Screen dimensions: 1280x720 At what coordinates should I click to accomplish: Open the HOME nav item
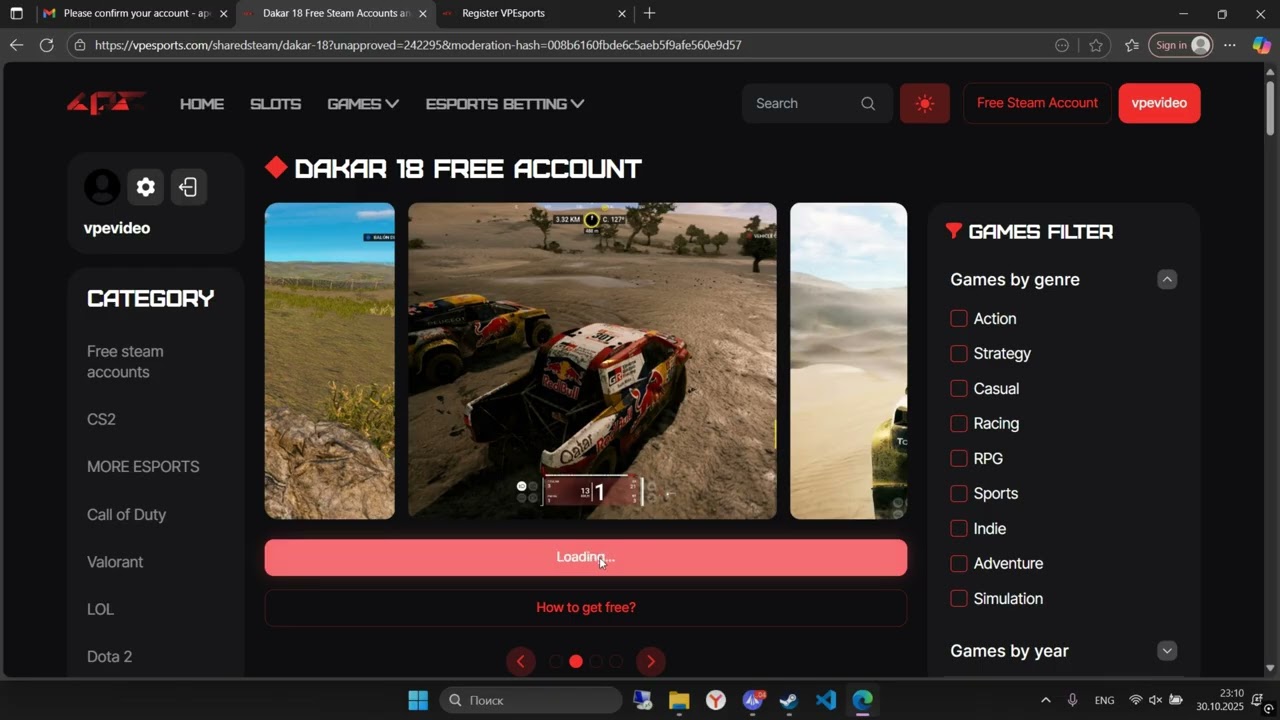tap(202, 104)
